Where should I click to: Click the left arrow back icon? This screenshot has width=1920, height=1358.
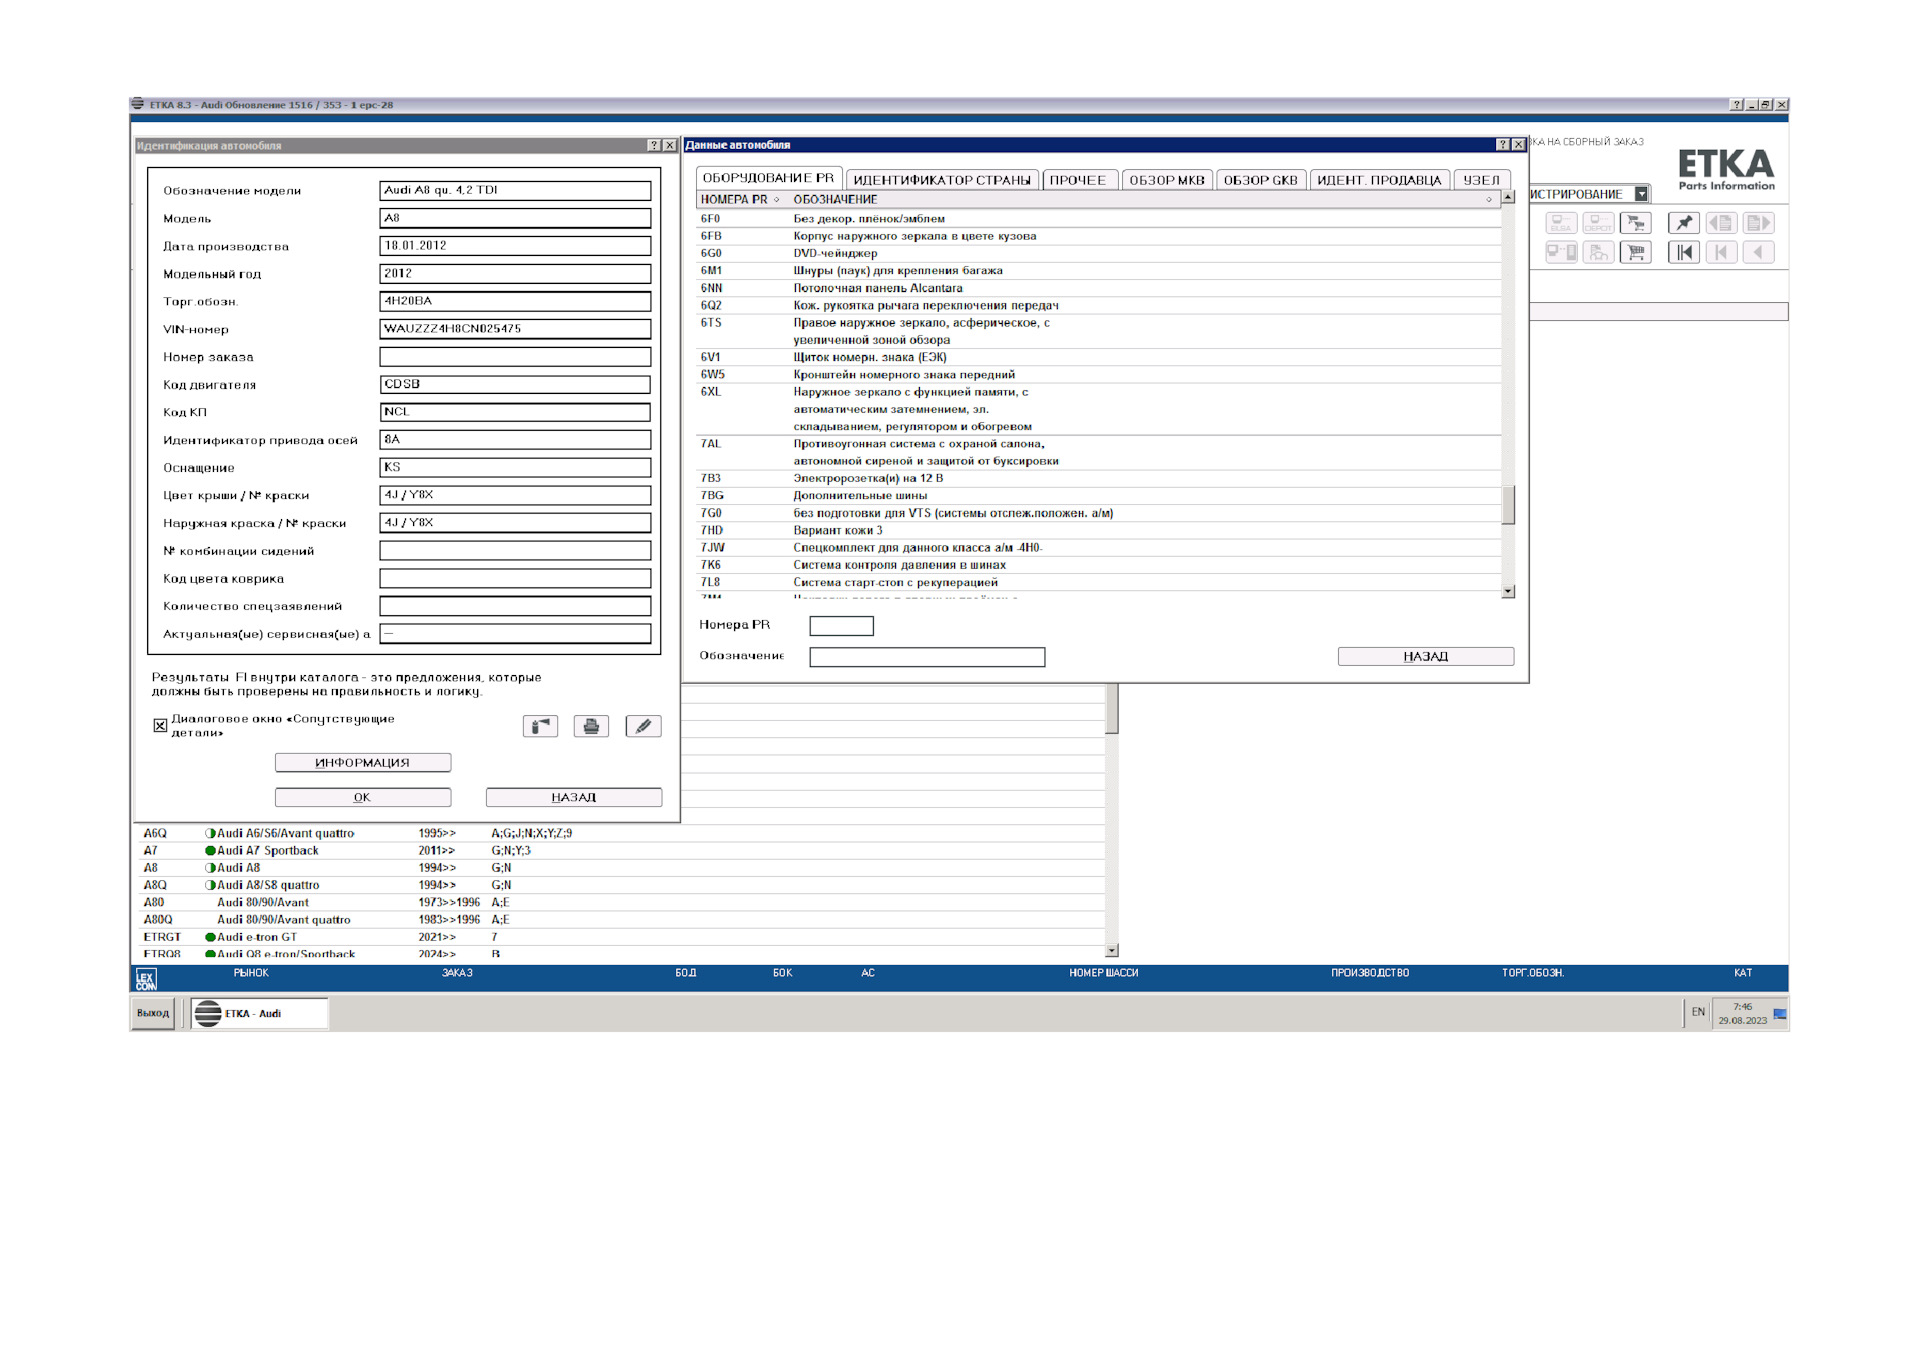click(x=1758, y=252)
